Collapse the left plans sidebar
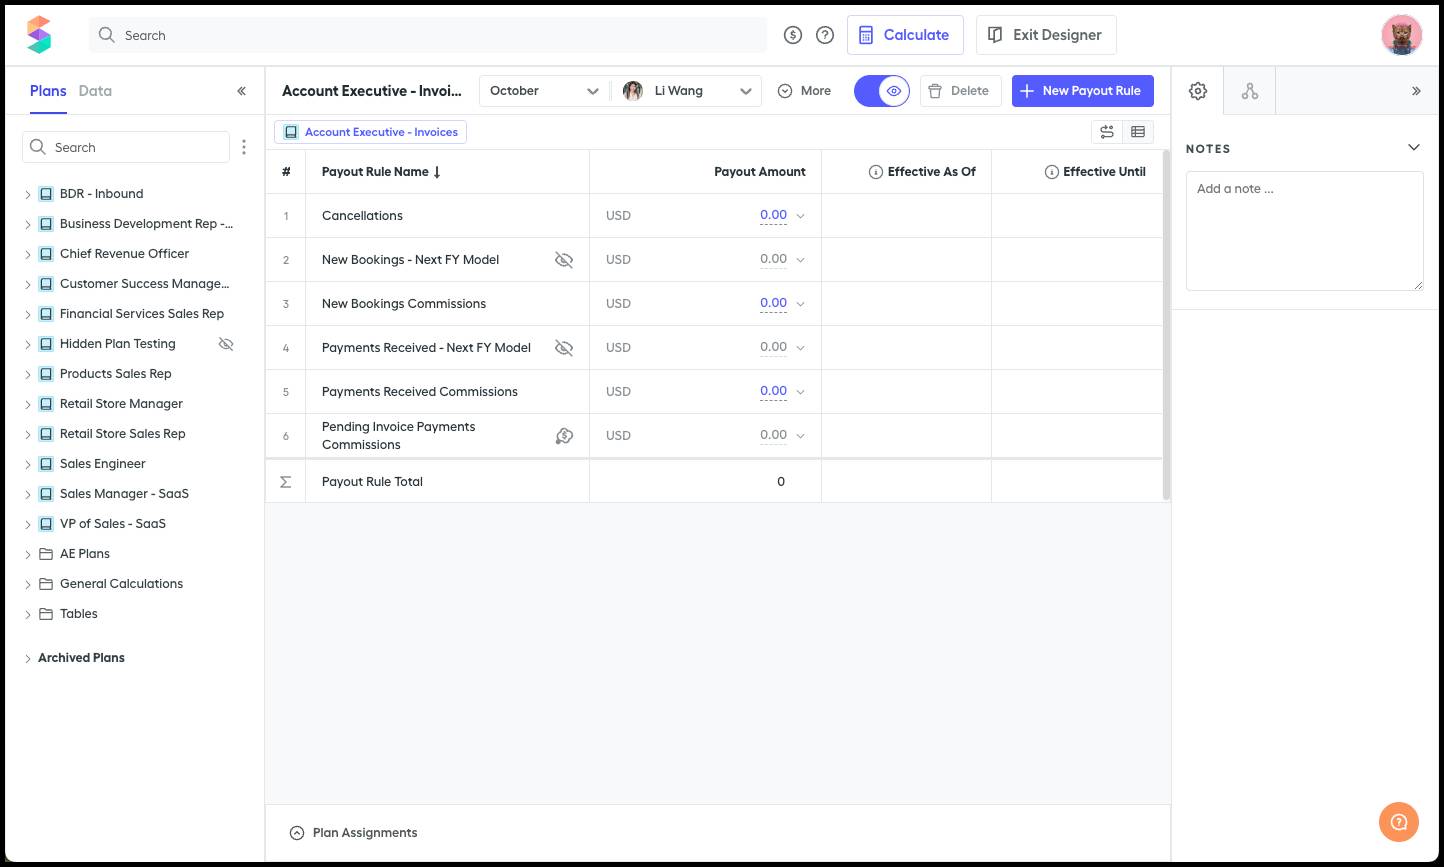This screenshot has height=867, width=1444. (x=241, y=91)
